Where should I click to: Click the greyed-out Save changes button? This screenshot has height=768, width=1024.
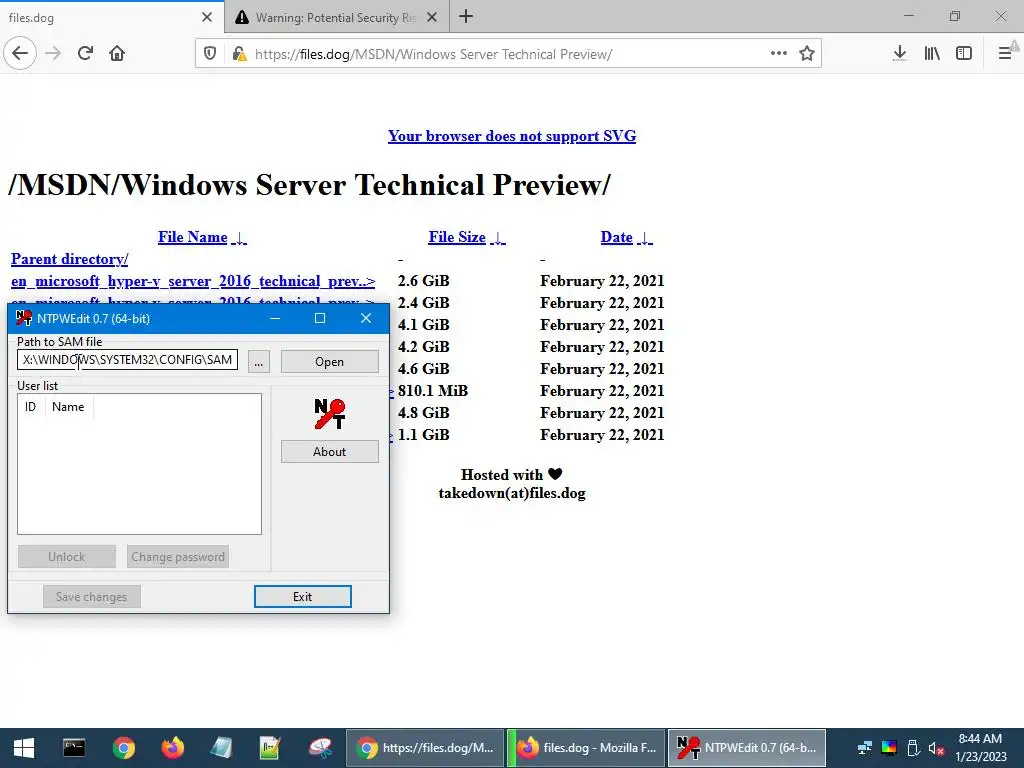point(91,596)
